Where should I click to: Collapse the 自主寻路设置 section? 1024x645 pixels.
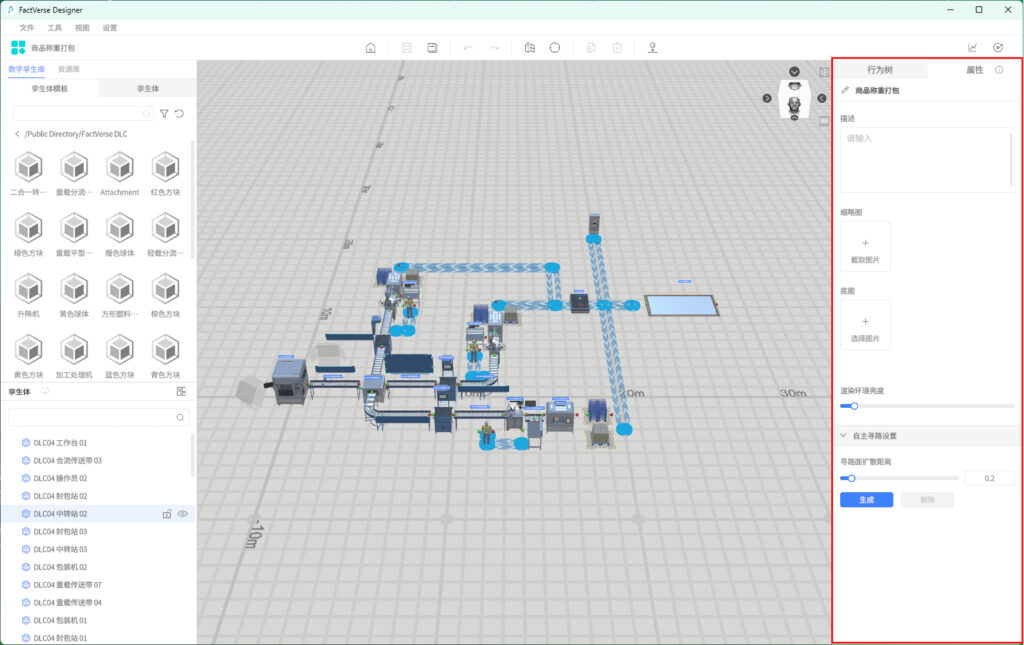point(844,435)
